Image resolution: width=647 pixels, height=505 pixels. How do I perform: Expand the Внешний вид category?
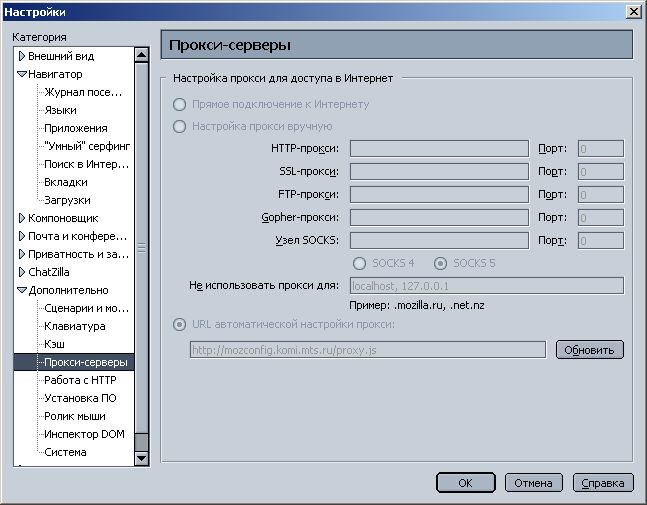(x=21, y=56)
